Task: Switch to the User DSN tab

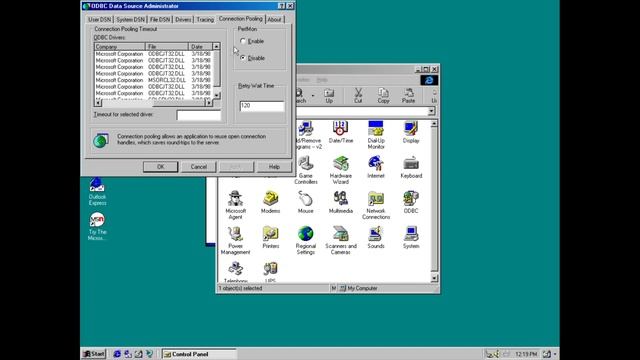Action: pyautogui.click(x=100, y=20)
